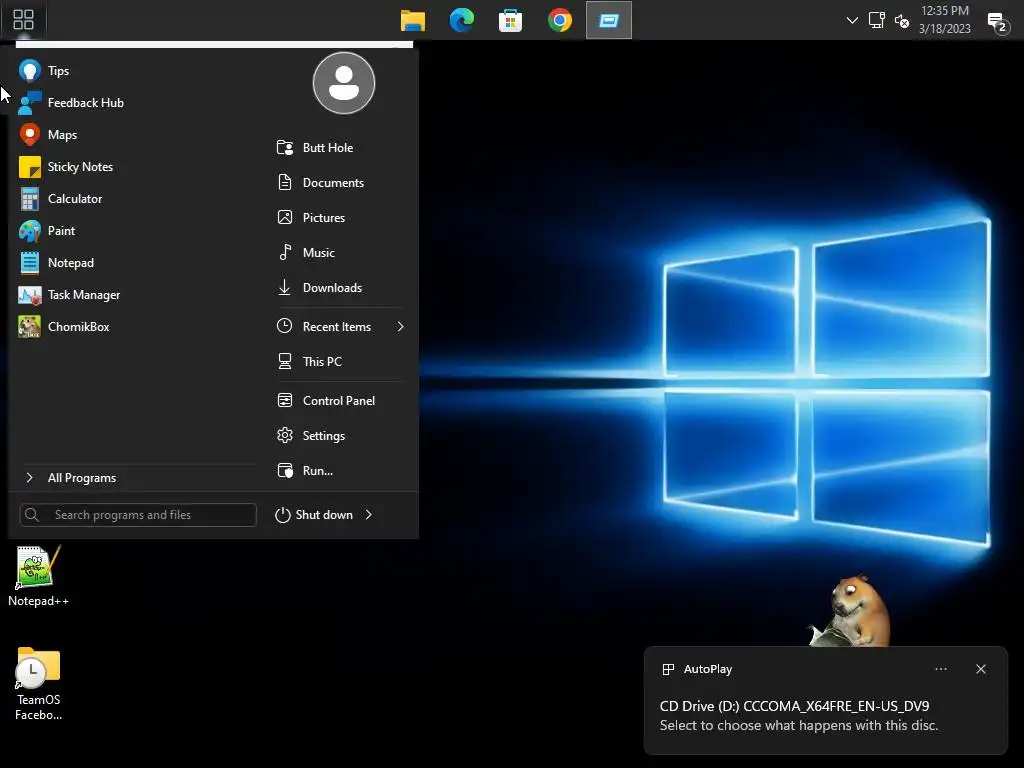This screenshot has height=768, width=1024.
Task: Launch Microsoft Edge from taskbar
Action: pos(462,20)
